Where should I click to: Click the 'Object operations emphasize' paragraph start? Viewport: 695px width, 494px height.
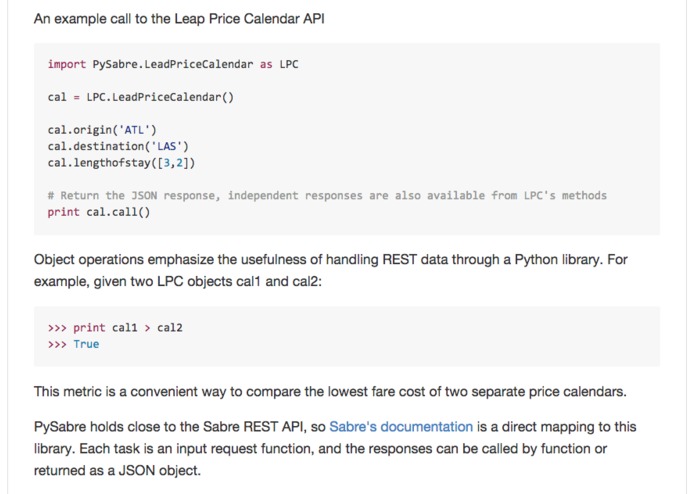(x=120, y=260)
